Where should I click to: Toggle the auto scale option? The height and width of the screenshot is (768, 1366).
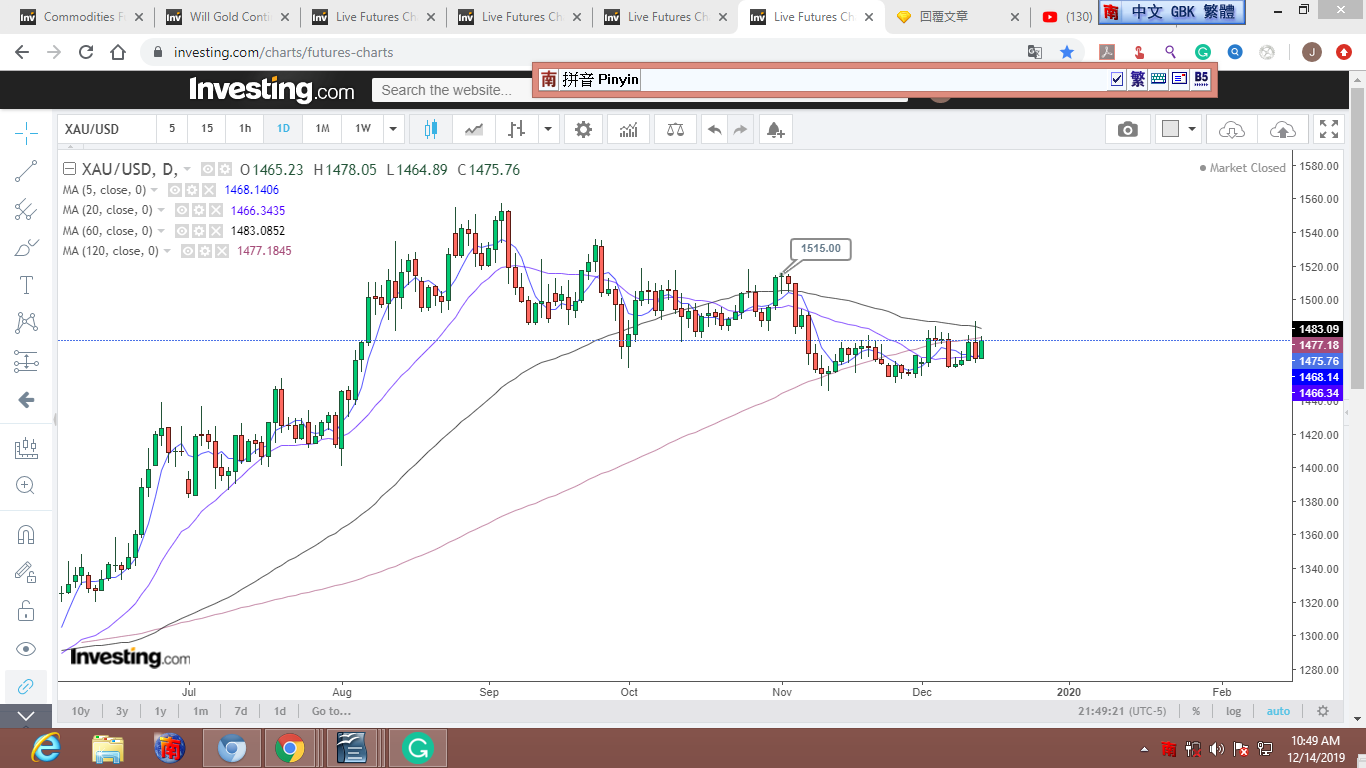click(1278, 711)
